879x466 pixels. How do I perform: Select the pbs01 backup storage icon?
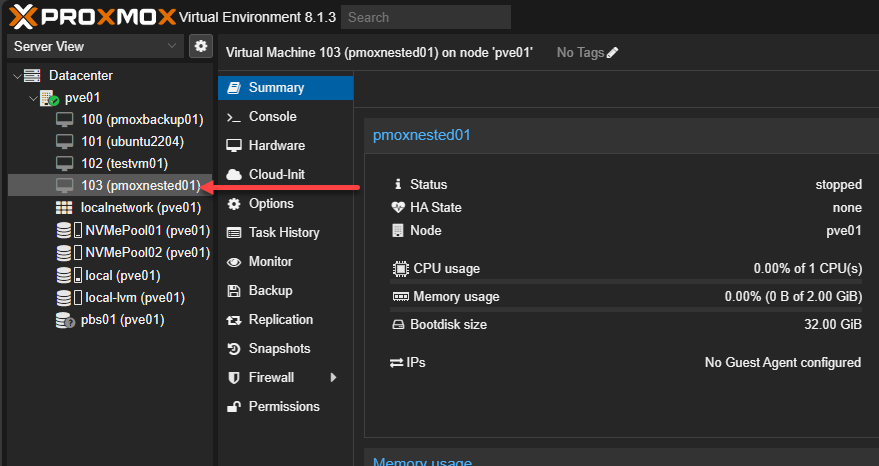64,320
